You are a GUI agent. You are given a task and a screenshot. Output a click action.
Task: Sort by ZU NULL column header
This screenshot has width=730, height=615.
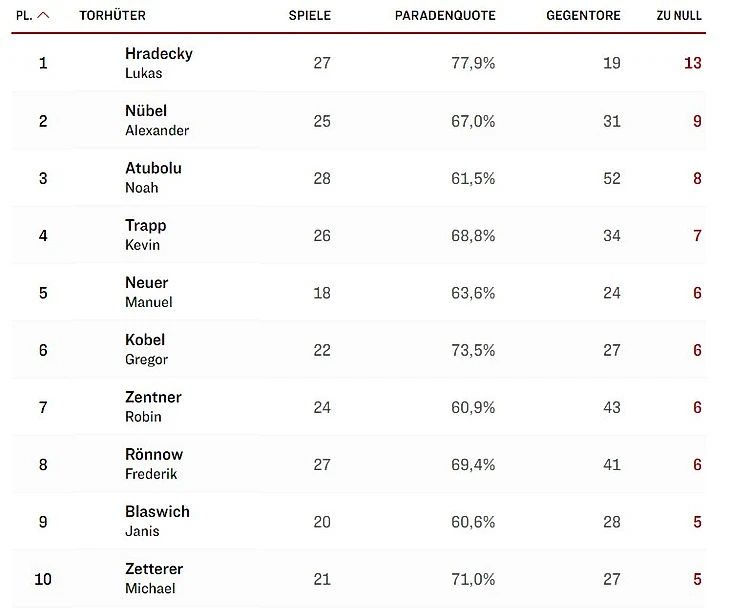[x=679, y=16]
